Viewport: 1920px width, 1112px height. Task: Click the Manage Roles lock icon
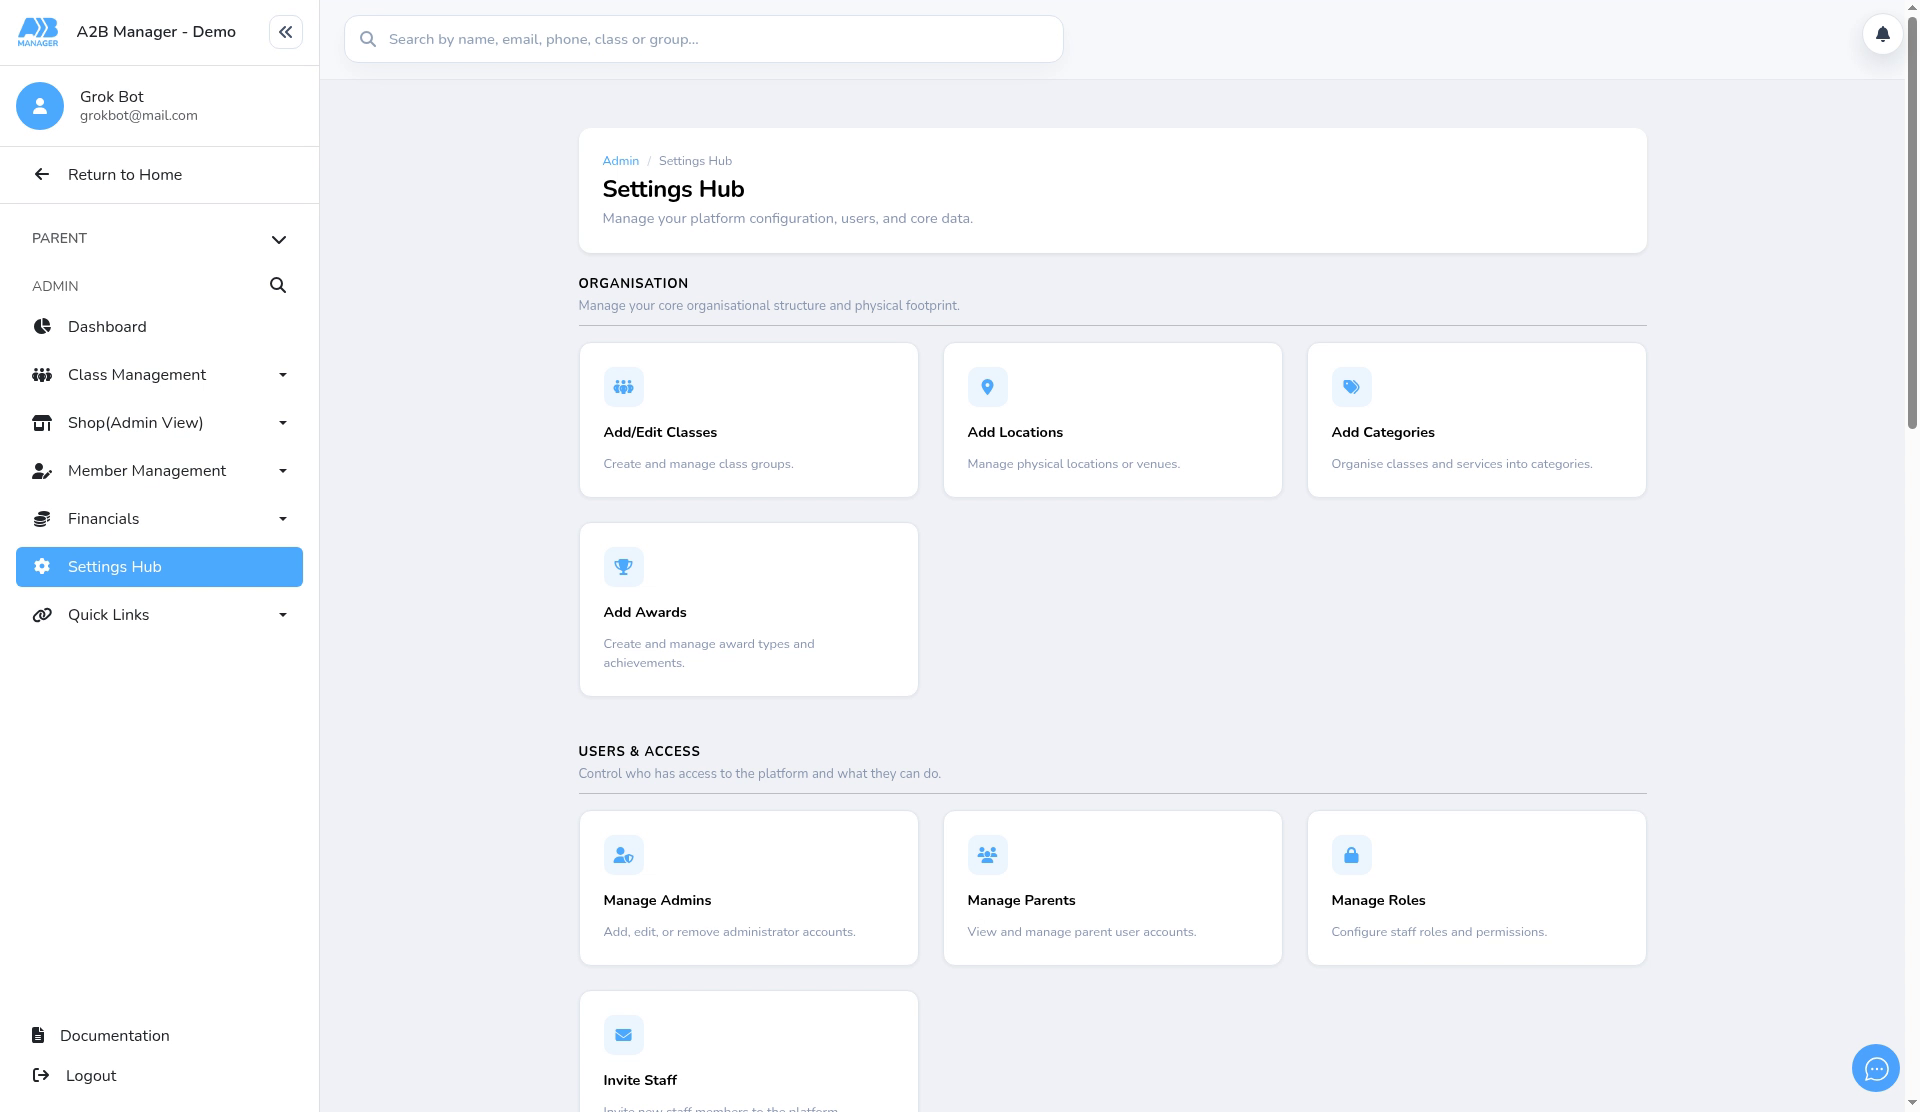[1351, 855]
